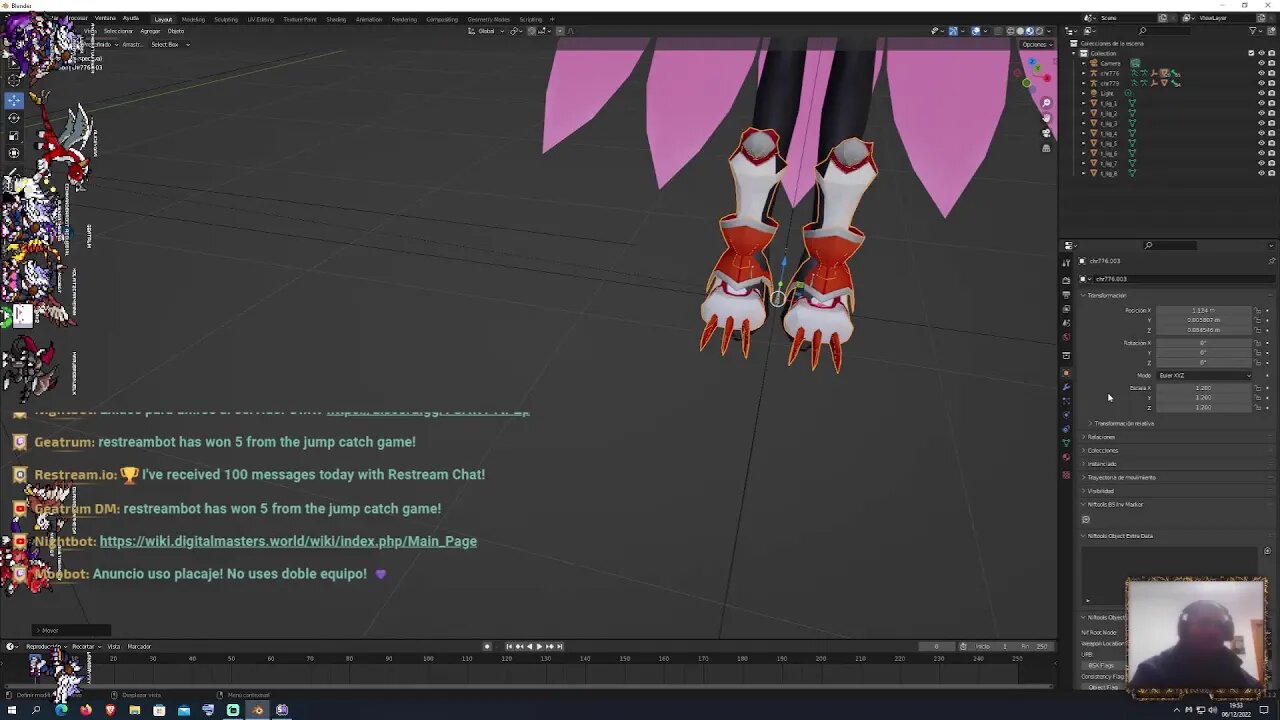
Task: Open Texture properties tab
Action: coord(1066,475)
